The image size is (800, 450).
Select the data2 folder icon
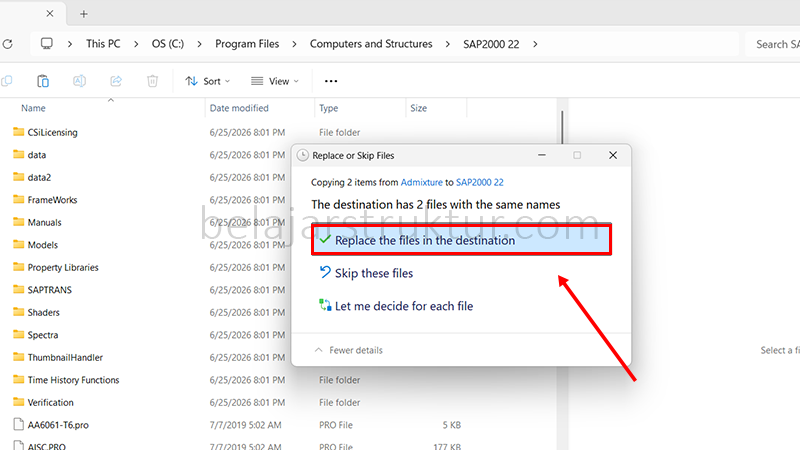point(19,177)
